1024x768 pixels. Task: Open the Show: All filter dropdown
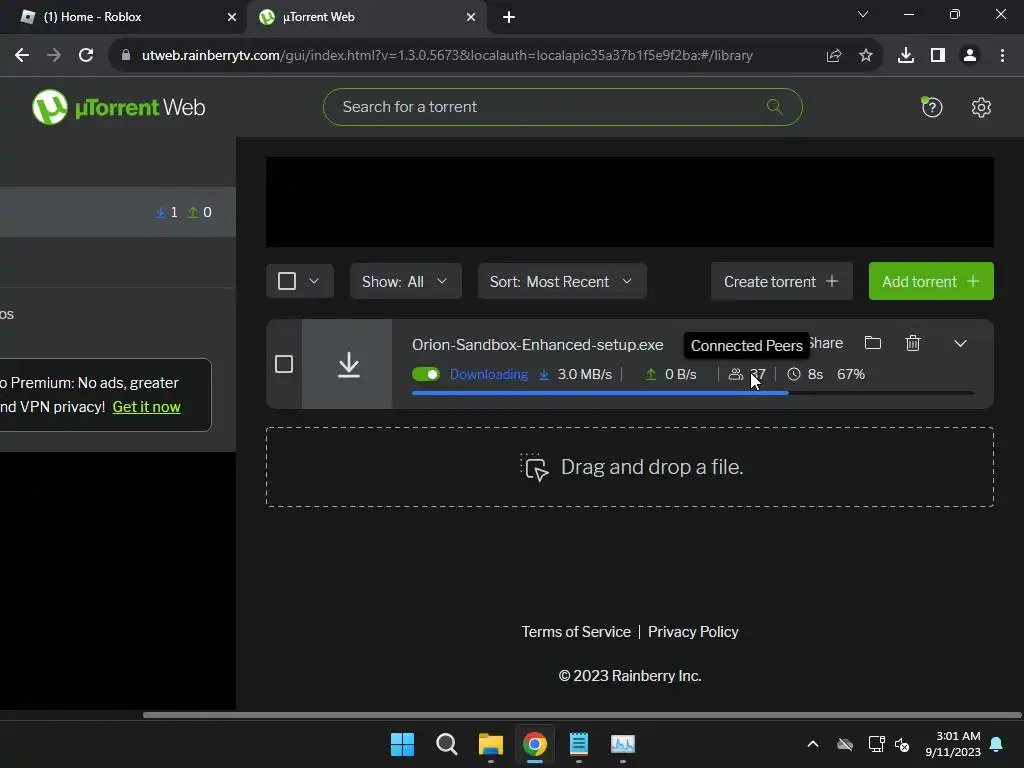coord(406,281)
